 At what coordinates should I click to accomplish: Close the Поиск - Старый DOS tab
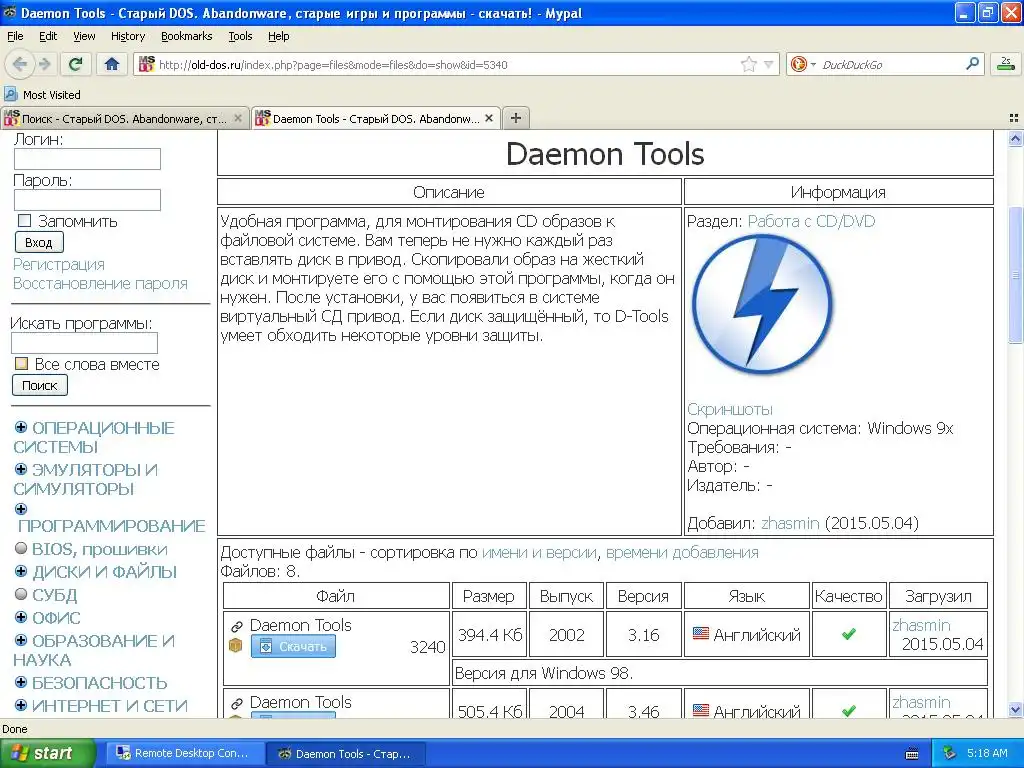238,118
